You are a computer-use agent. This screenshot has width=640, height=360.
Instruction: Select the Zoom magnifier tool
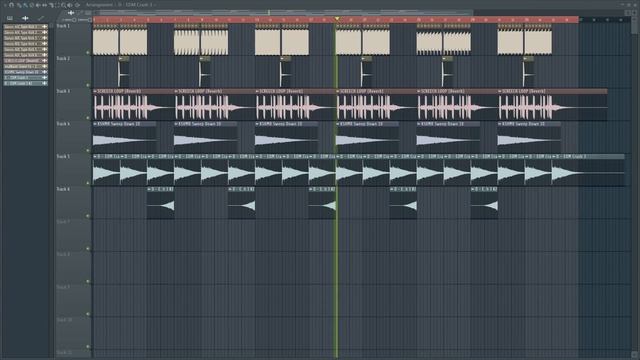[x=63, y=5]
